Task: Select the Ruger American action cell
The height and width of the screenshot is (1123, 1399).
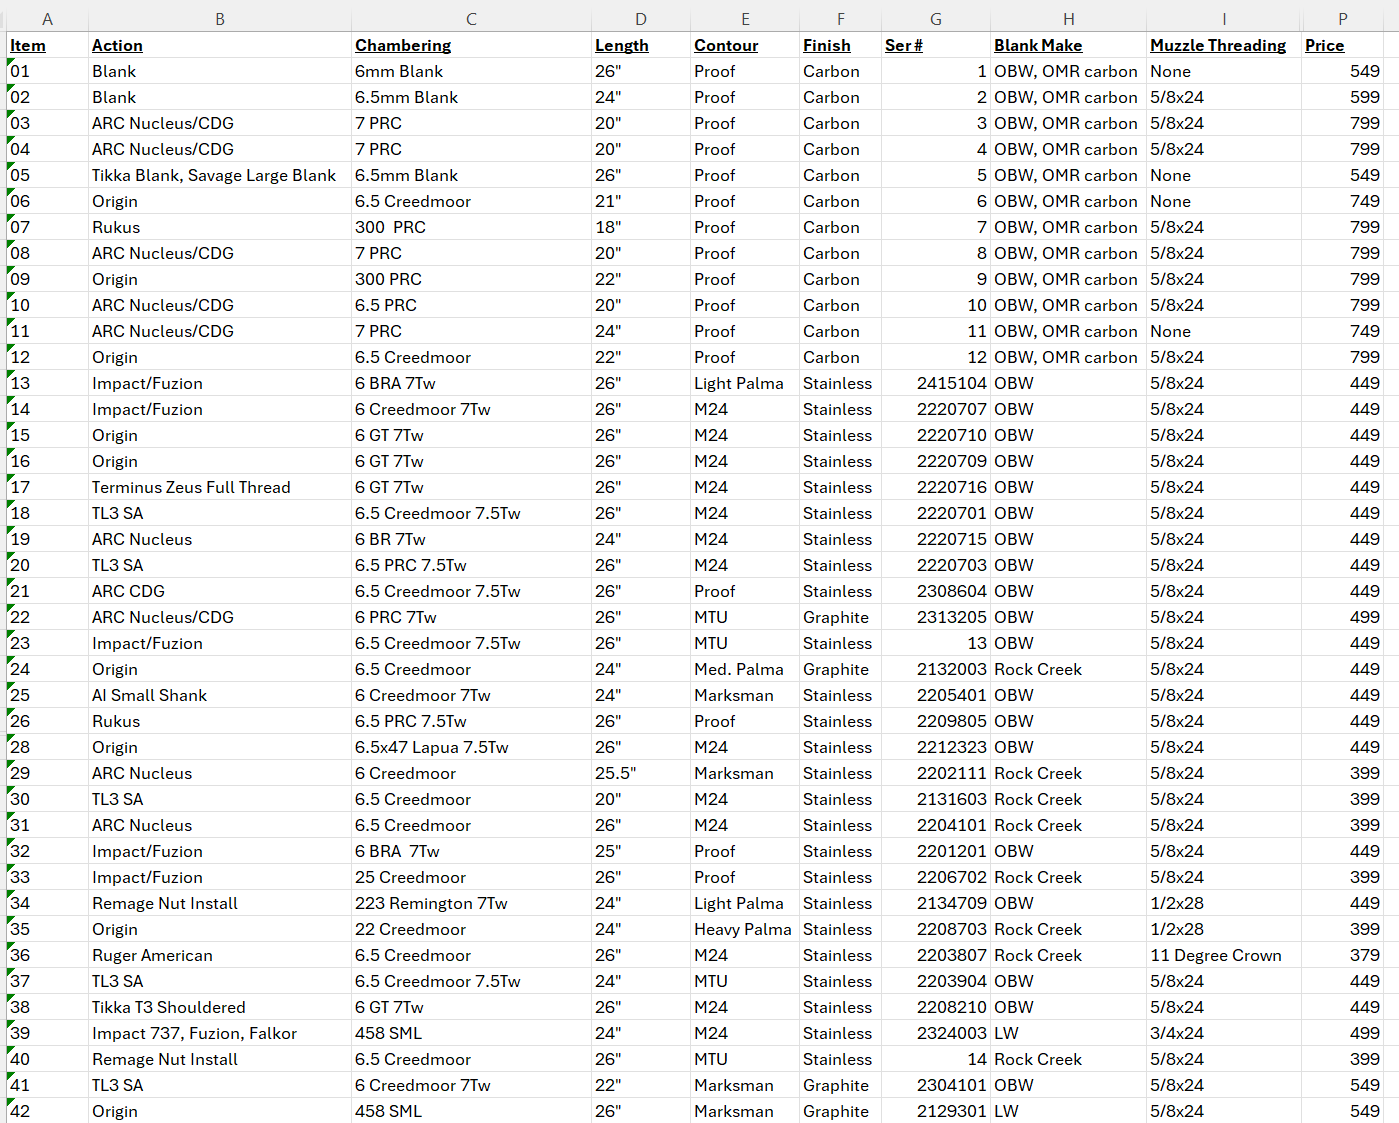Action: tap(220, 955)
